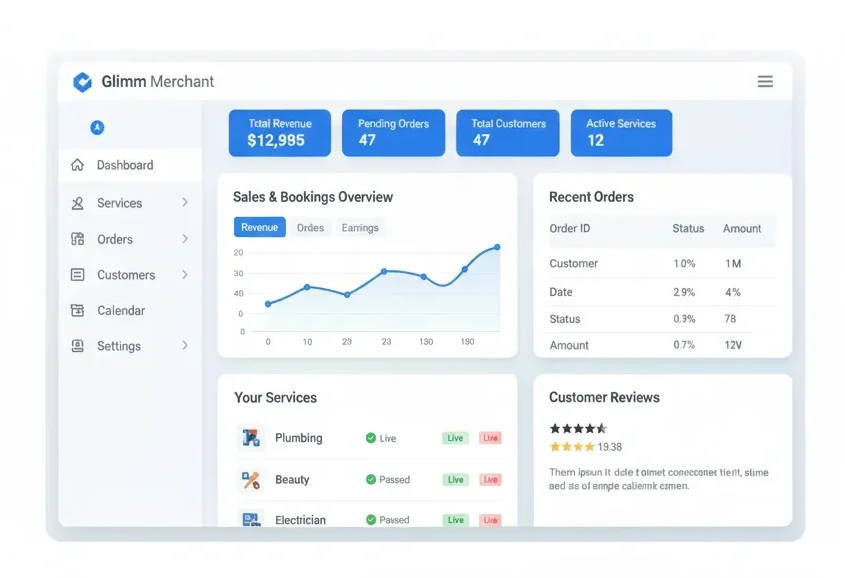Click the Dashboard home icon
The image size is (845, 578).
pos(78,165)
